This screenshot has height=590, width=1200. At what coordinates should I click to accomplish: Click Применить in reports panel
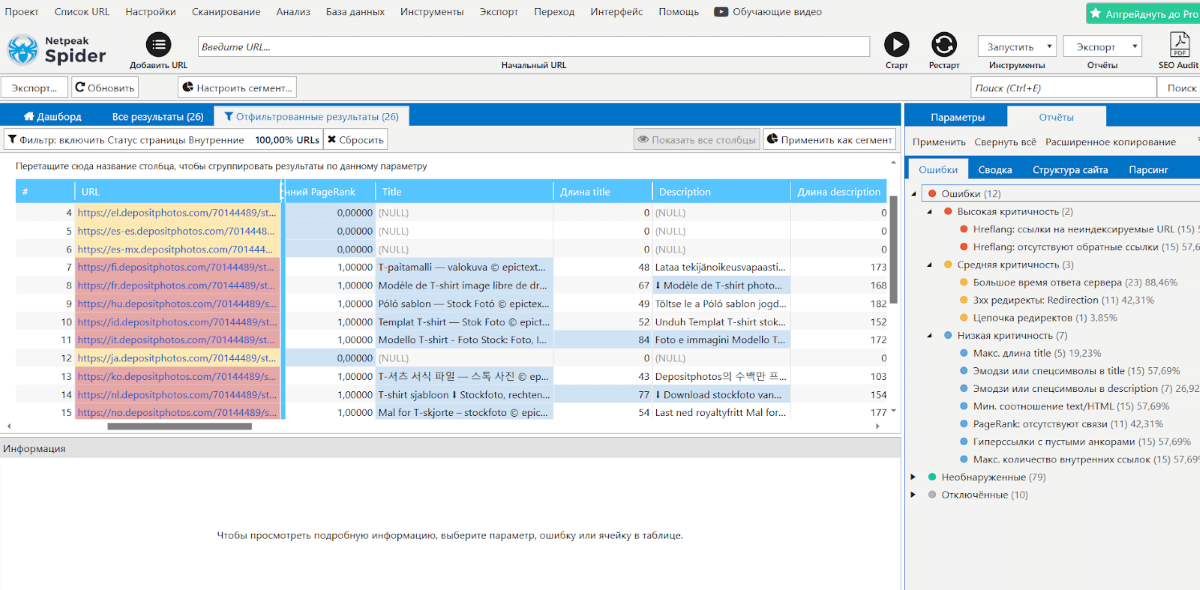click(939, 142)
